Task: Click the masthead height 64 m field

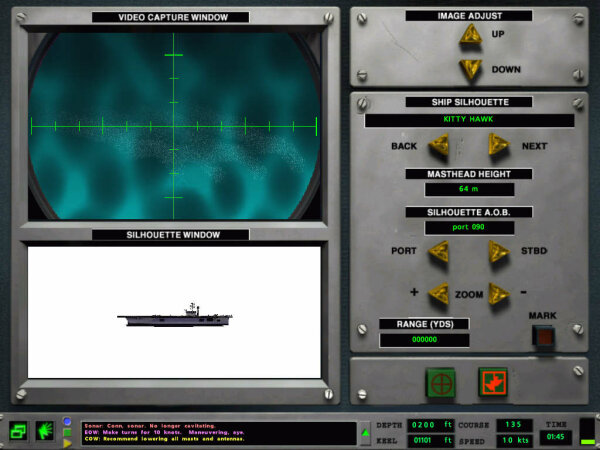Action: pos(469,189)
